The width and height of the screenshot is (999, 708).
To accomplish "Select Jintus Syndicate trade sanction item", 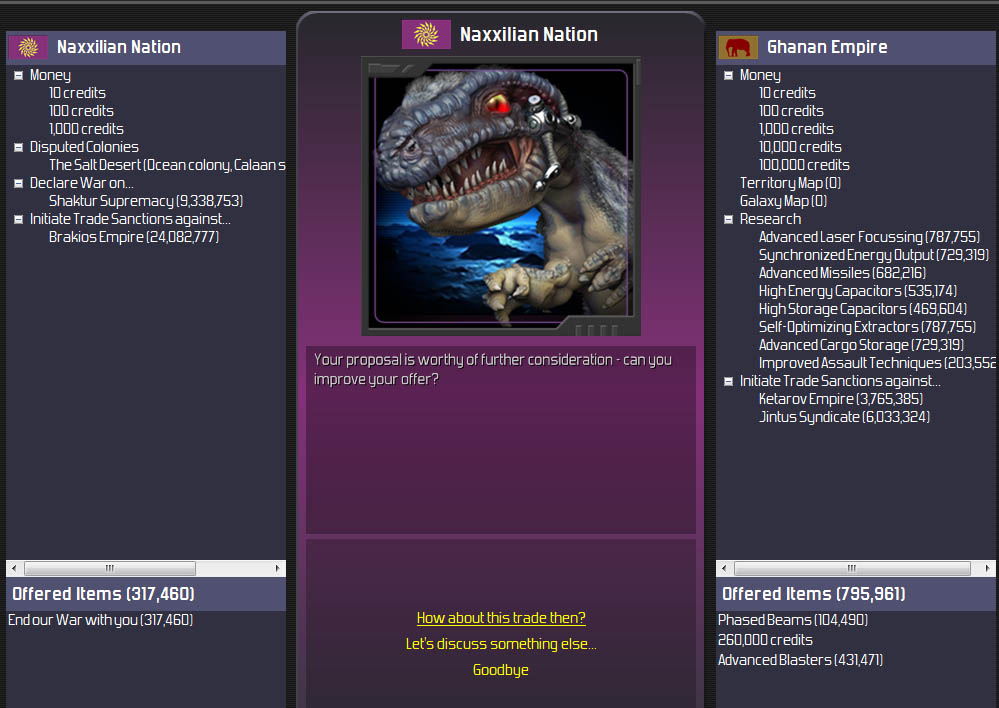I will 844,417.
